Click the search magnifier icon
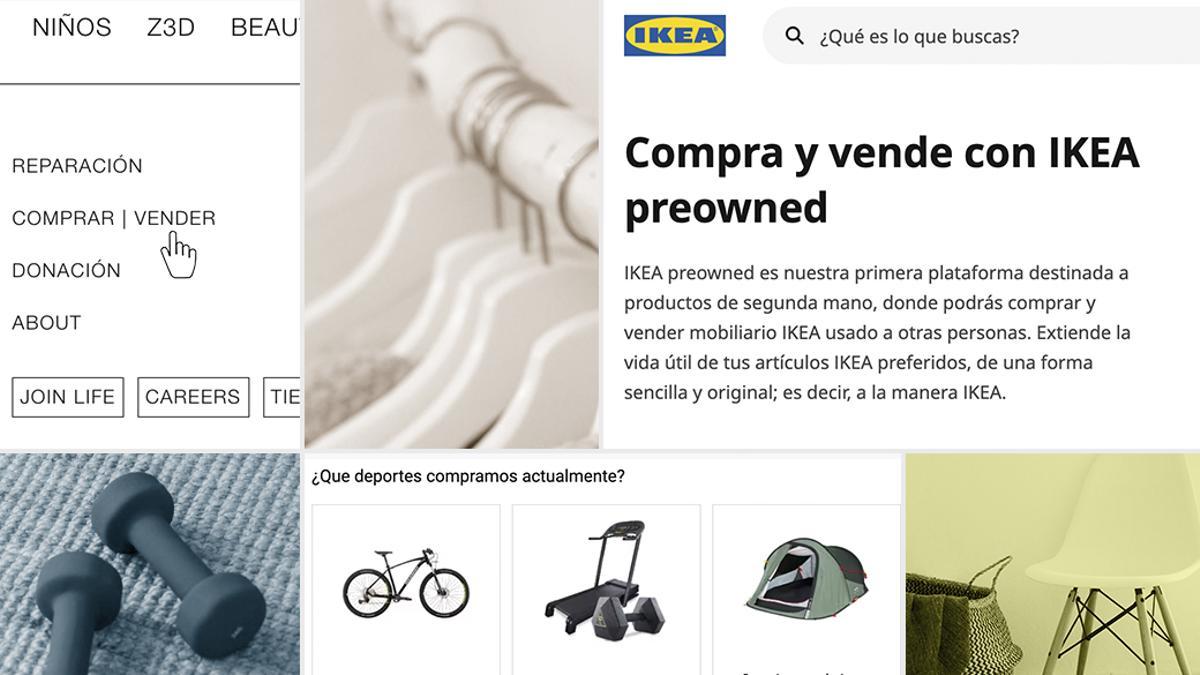The width and height of the screenshot is (1200, 675). click(x=794, y=36)
